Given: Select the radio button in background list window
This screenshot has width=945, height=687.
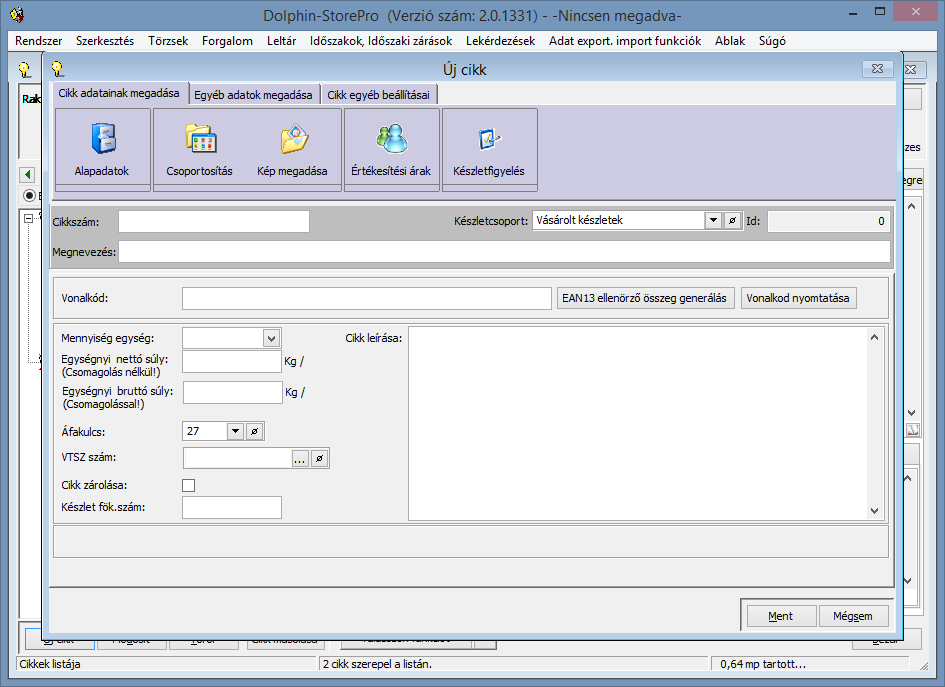Looking at the screenshot, I should pos(29,195).
